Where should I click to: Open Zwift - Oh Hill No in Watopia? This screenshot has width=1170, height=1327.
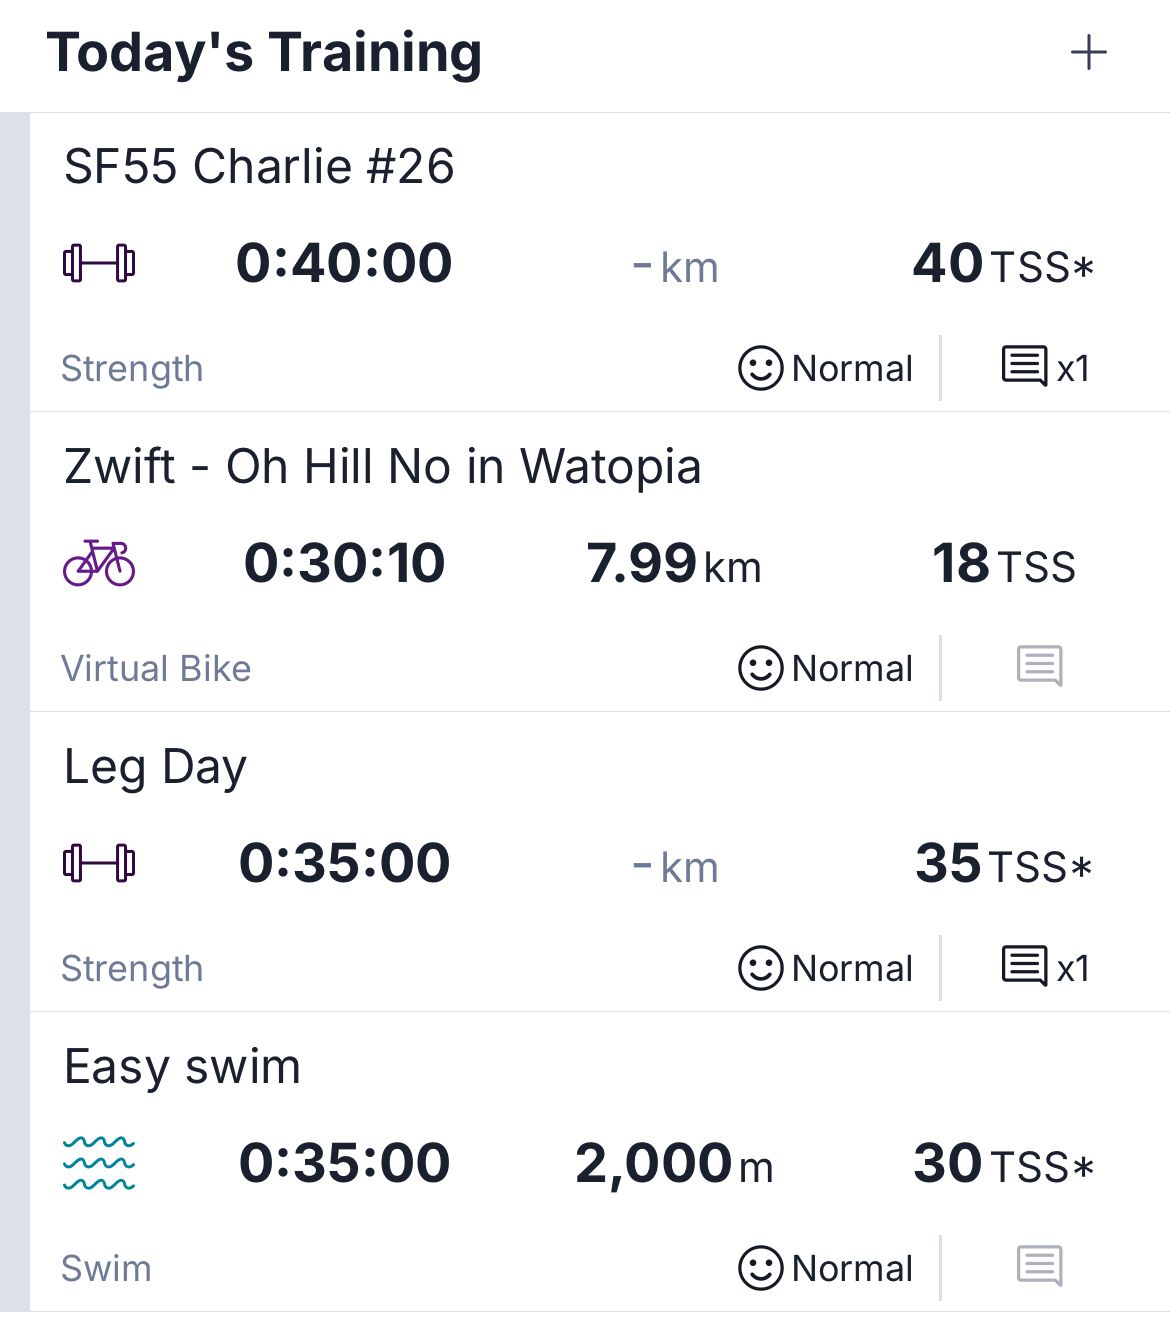tap(382, 466)
